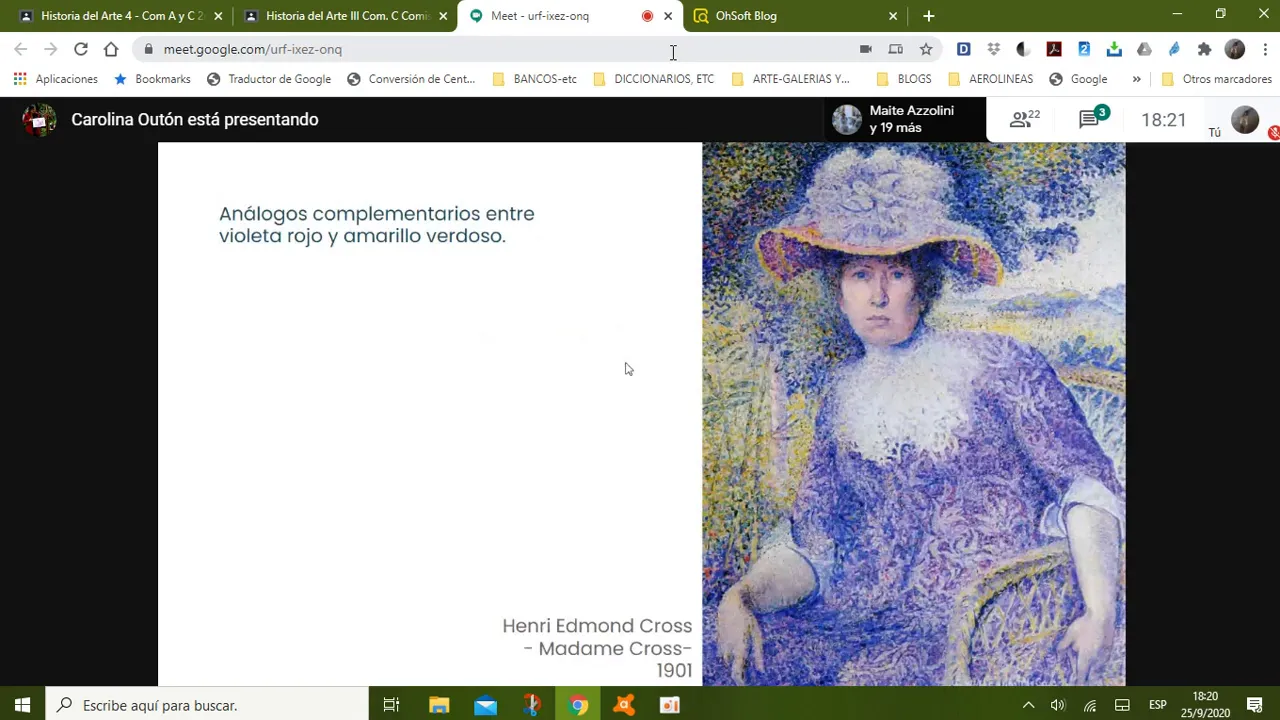Close the Historia del Arte 4 tab
The width and height of the screenshot is (1280, 720).
(218, 16)
